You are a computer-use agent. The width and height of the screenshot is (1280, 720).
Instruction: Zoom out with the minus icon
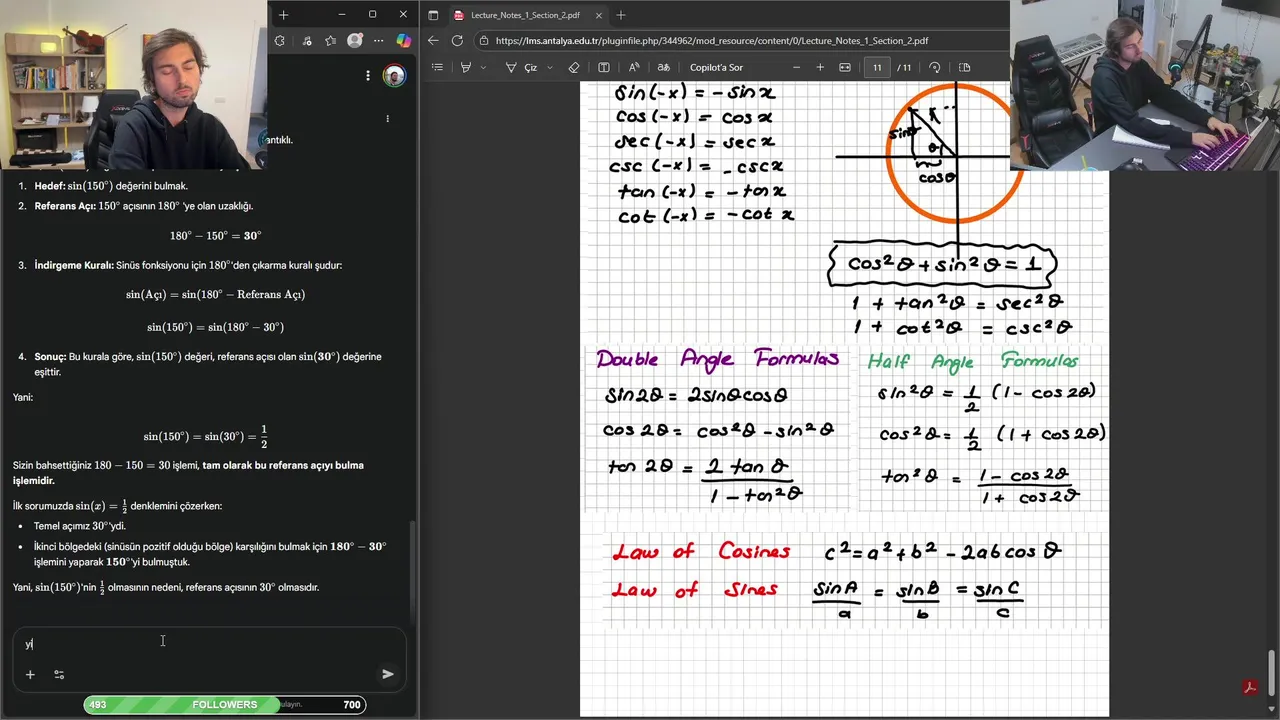click(x=797, y=67)
